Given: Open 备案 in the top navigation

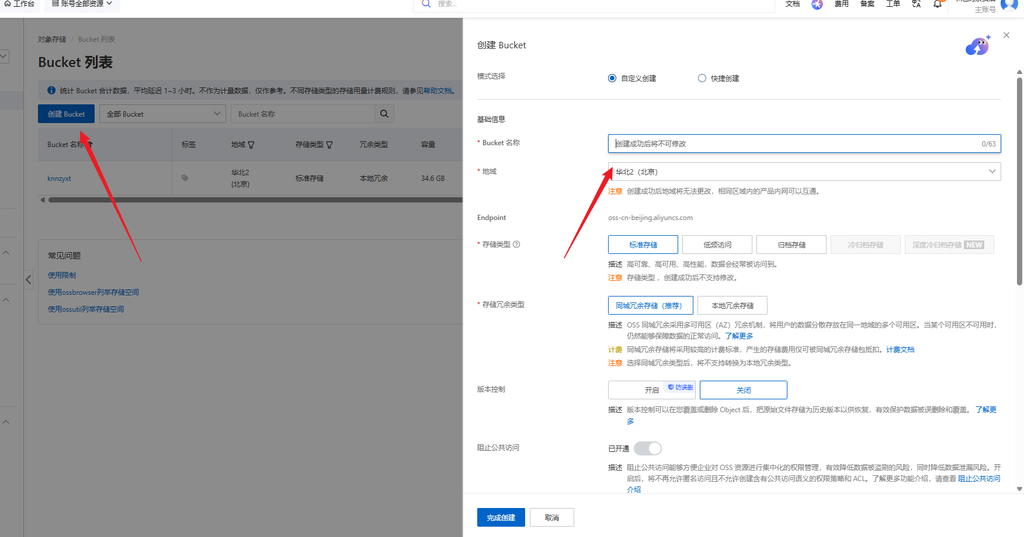Looking at the screenshot, I should (867, 4).
